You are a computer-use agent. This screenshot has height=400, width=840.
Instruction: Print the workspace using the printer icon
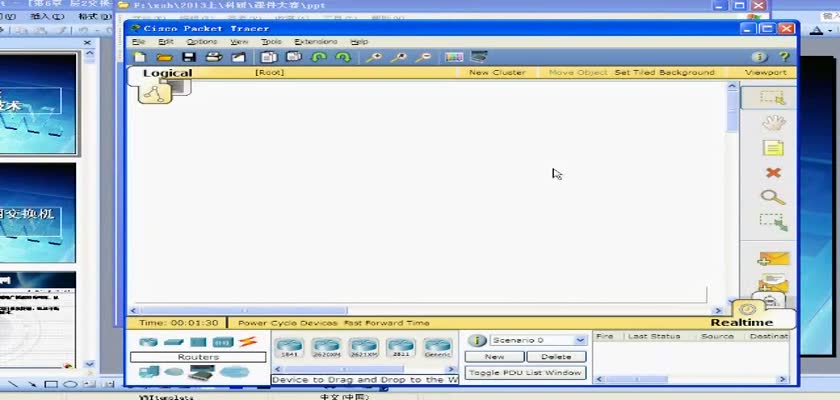(x=214, y=57)
